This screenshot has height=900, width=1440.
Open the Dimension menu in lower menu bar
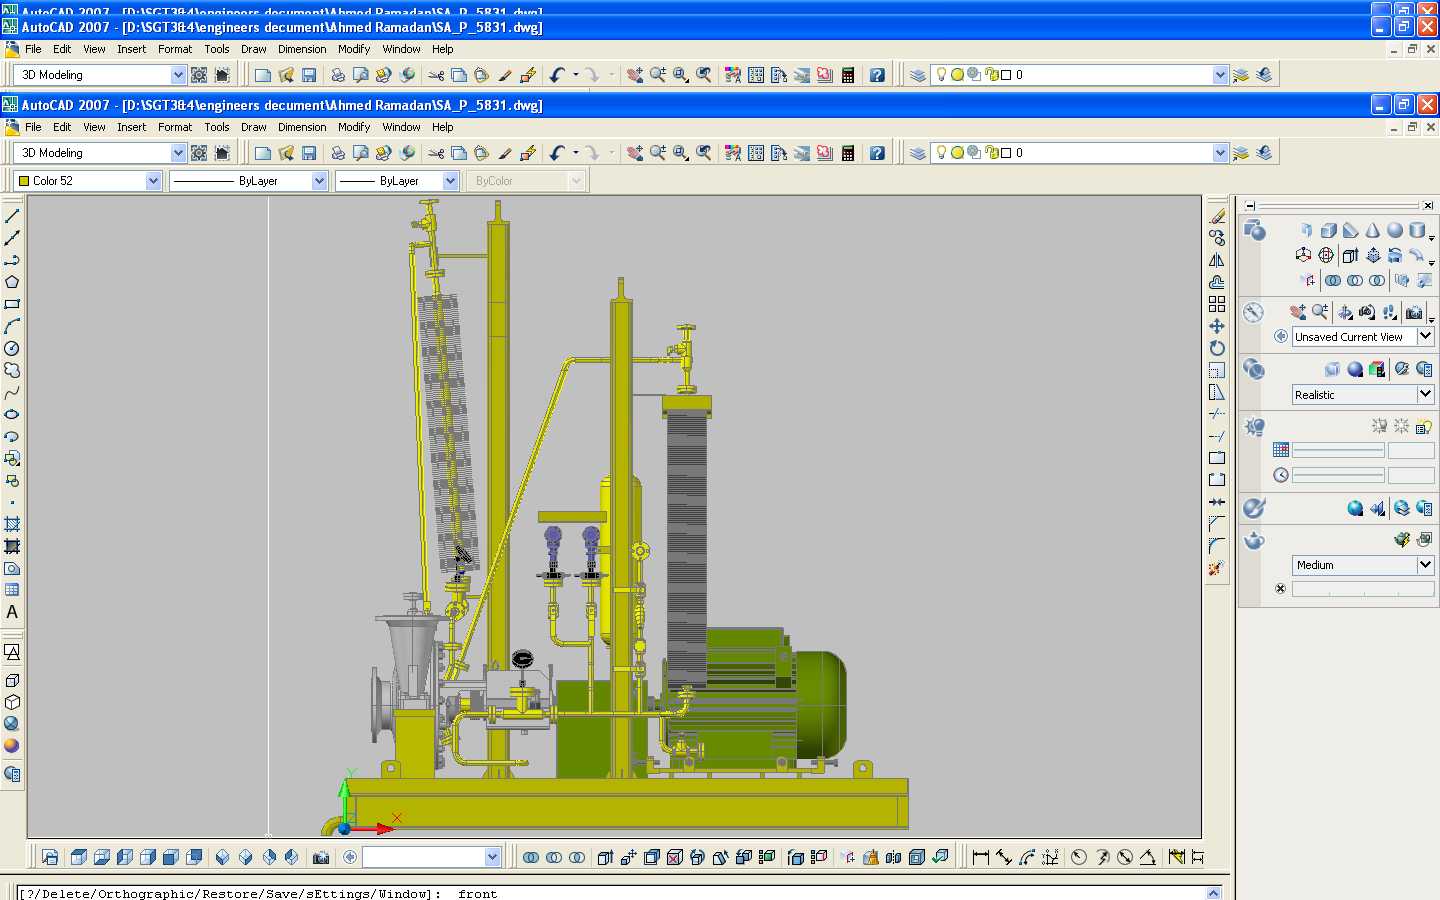tap(302, 127)
